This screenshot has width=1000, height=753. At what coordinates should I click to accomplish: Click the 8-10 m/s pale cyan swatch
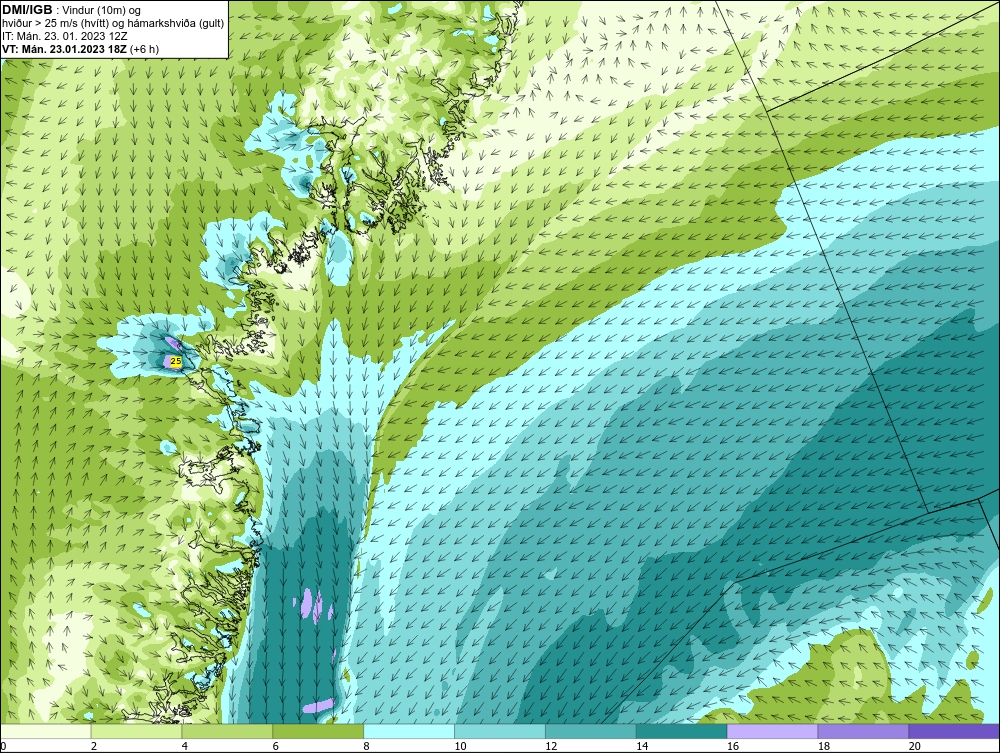pyautogui.click(x=409, y=731)
